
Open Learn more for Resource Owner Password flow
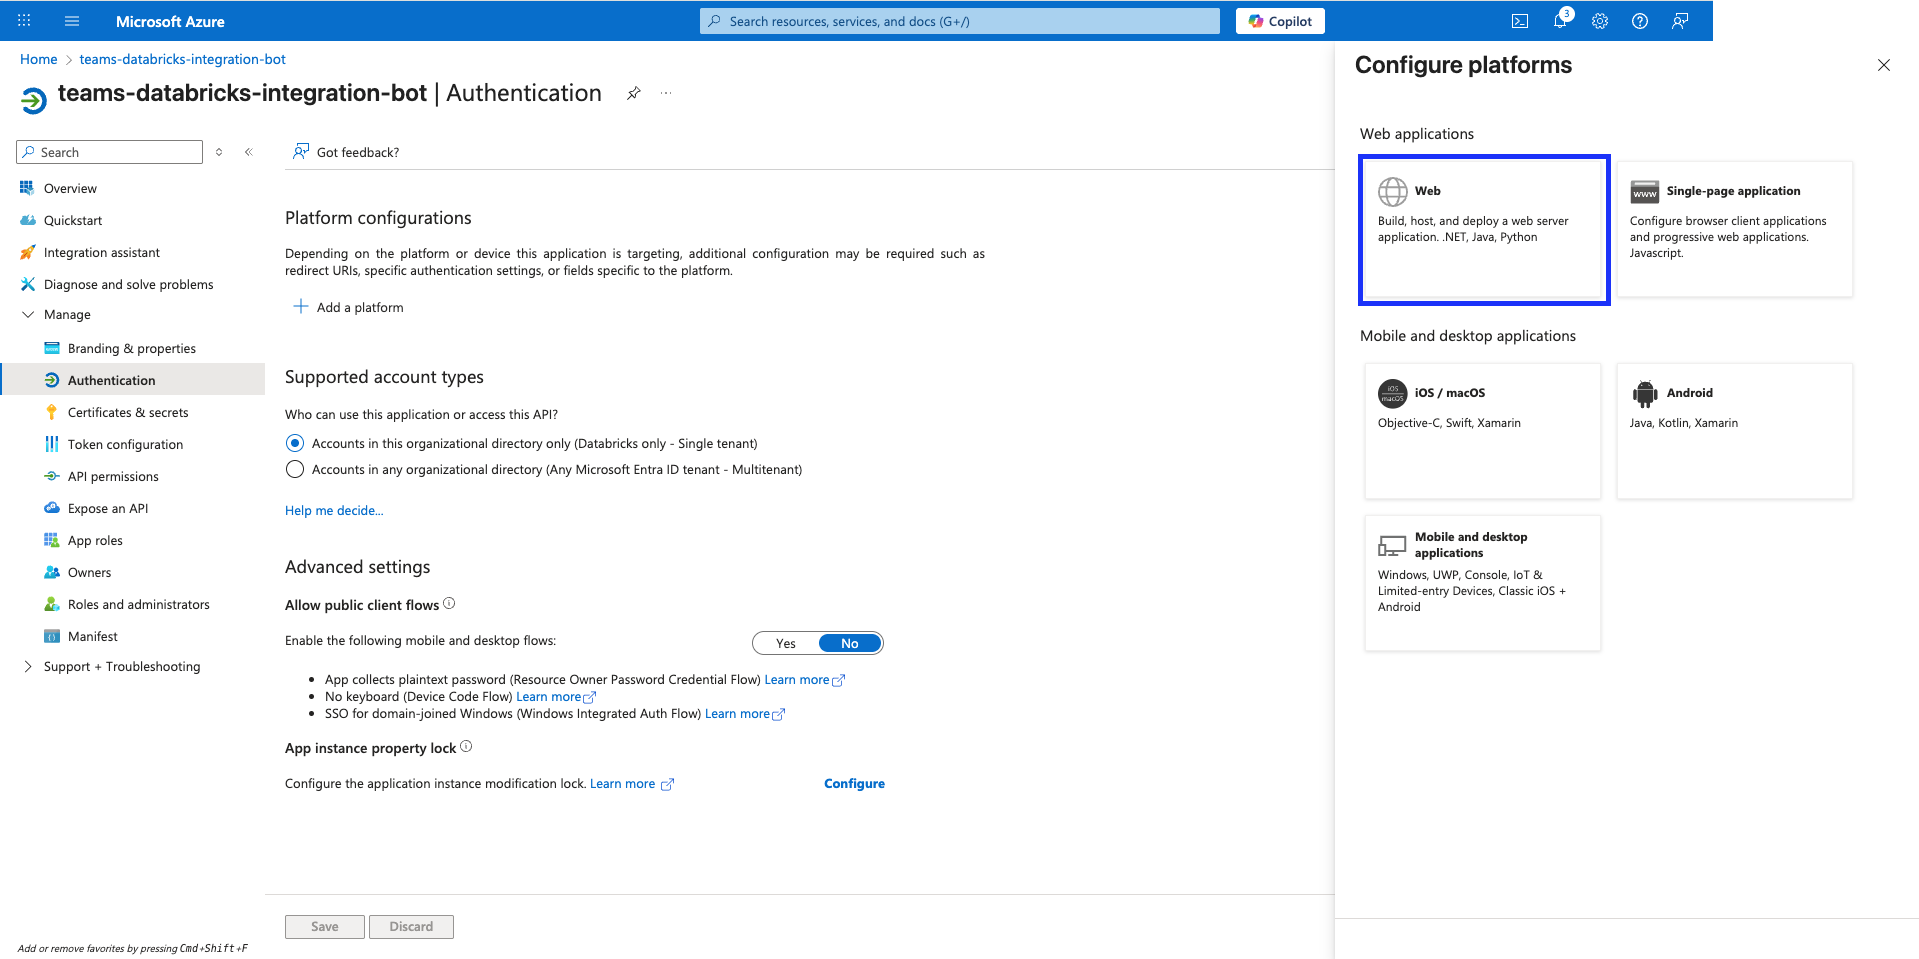point(805,680)
